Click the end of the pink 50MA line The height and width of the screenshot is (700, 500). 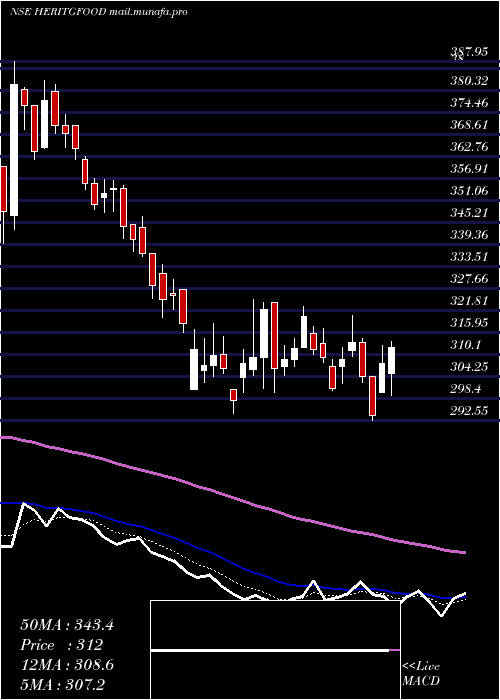point(463,552)
